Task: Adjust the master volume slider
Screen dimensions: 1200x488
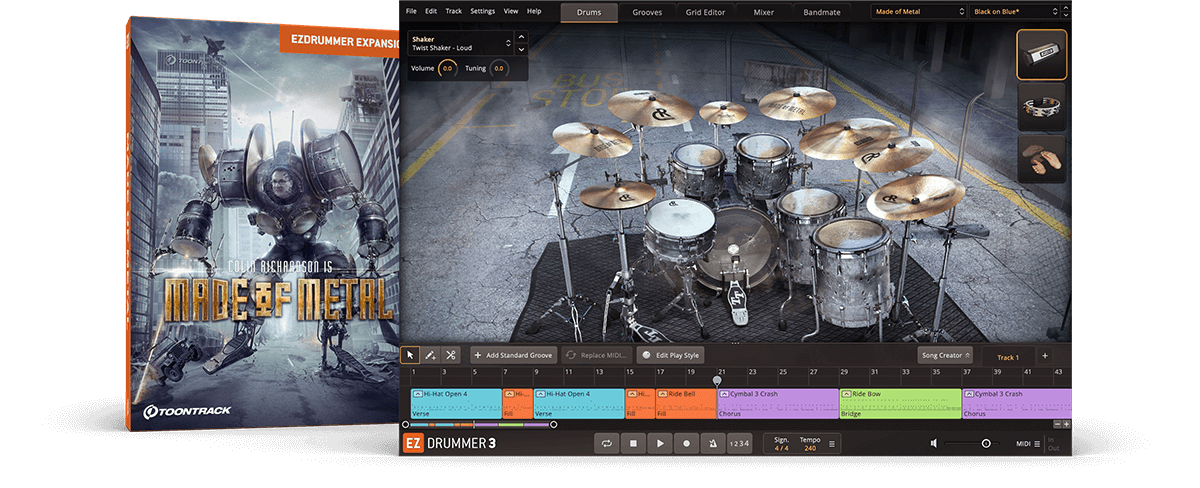Action: tap(985, 443)
